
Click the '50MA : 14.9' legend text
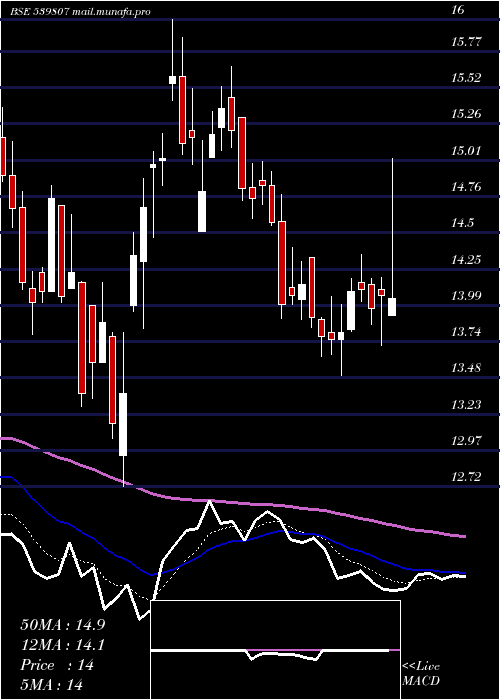[x=63, y=625]
